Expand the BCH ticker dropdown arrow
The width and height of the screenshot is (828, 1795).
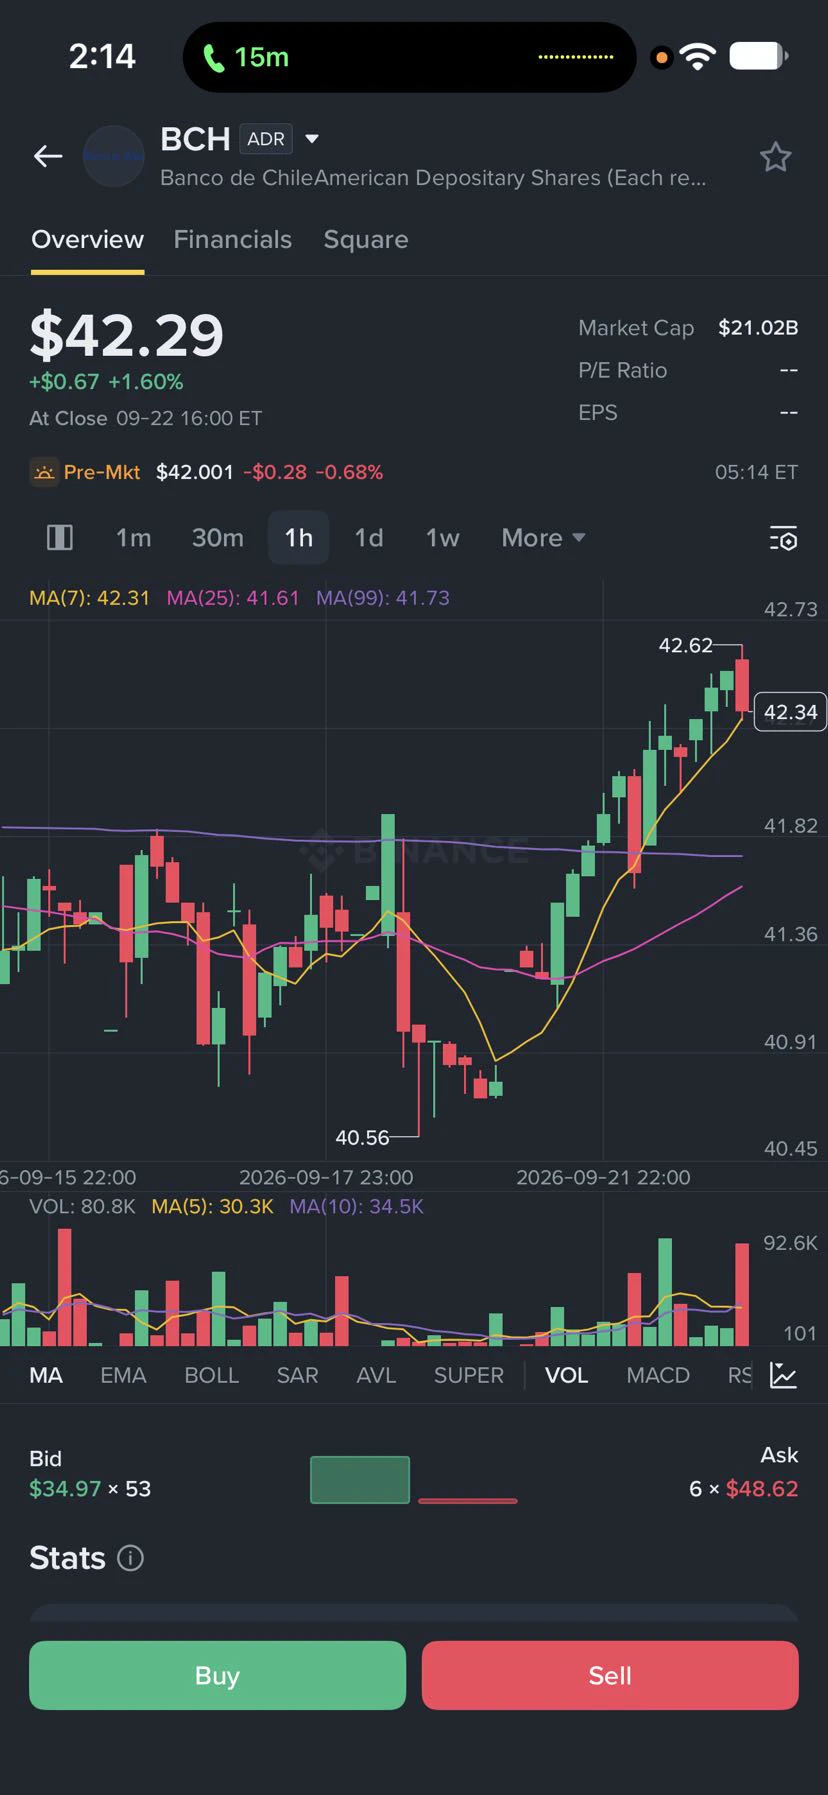(x=312, y=139)
